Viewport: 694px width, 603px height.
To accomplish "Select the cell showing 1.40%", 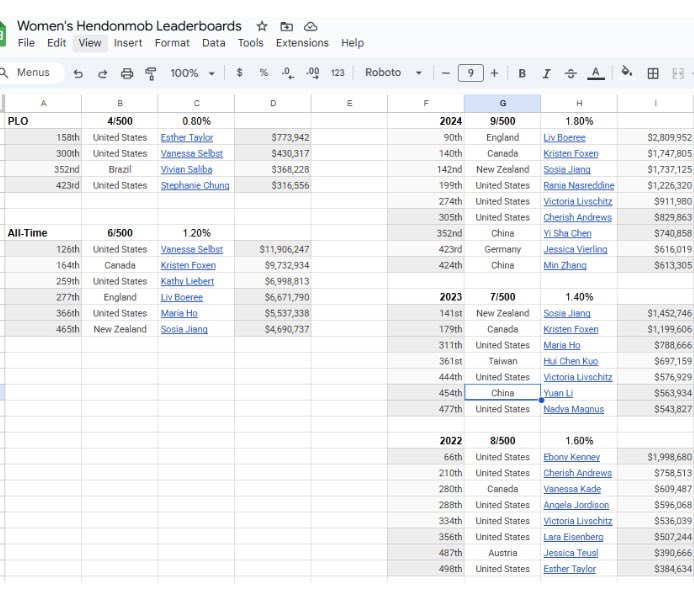I will (579, 297).
